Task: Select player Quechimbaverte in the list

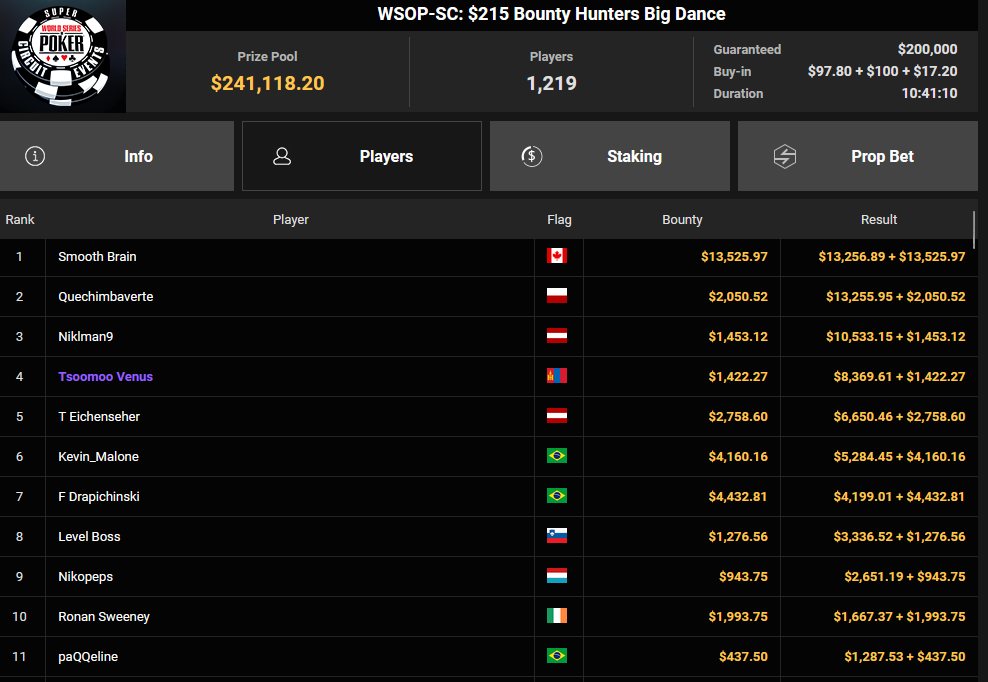Action: pos(105,297)
